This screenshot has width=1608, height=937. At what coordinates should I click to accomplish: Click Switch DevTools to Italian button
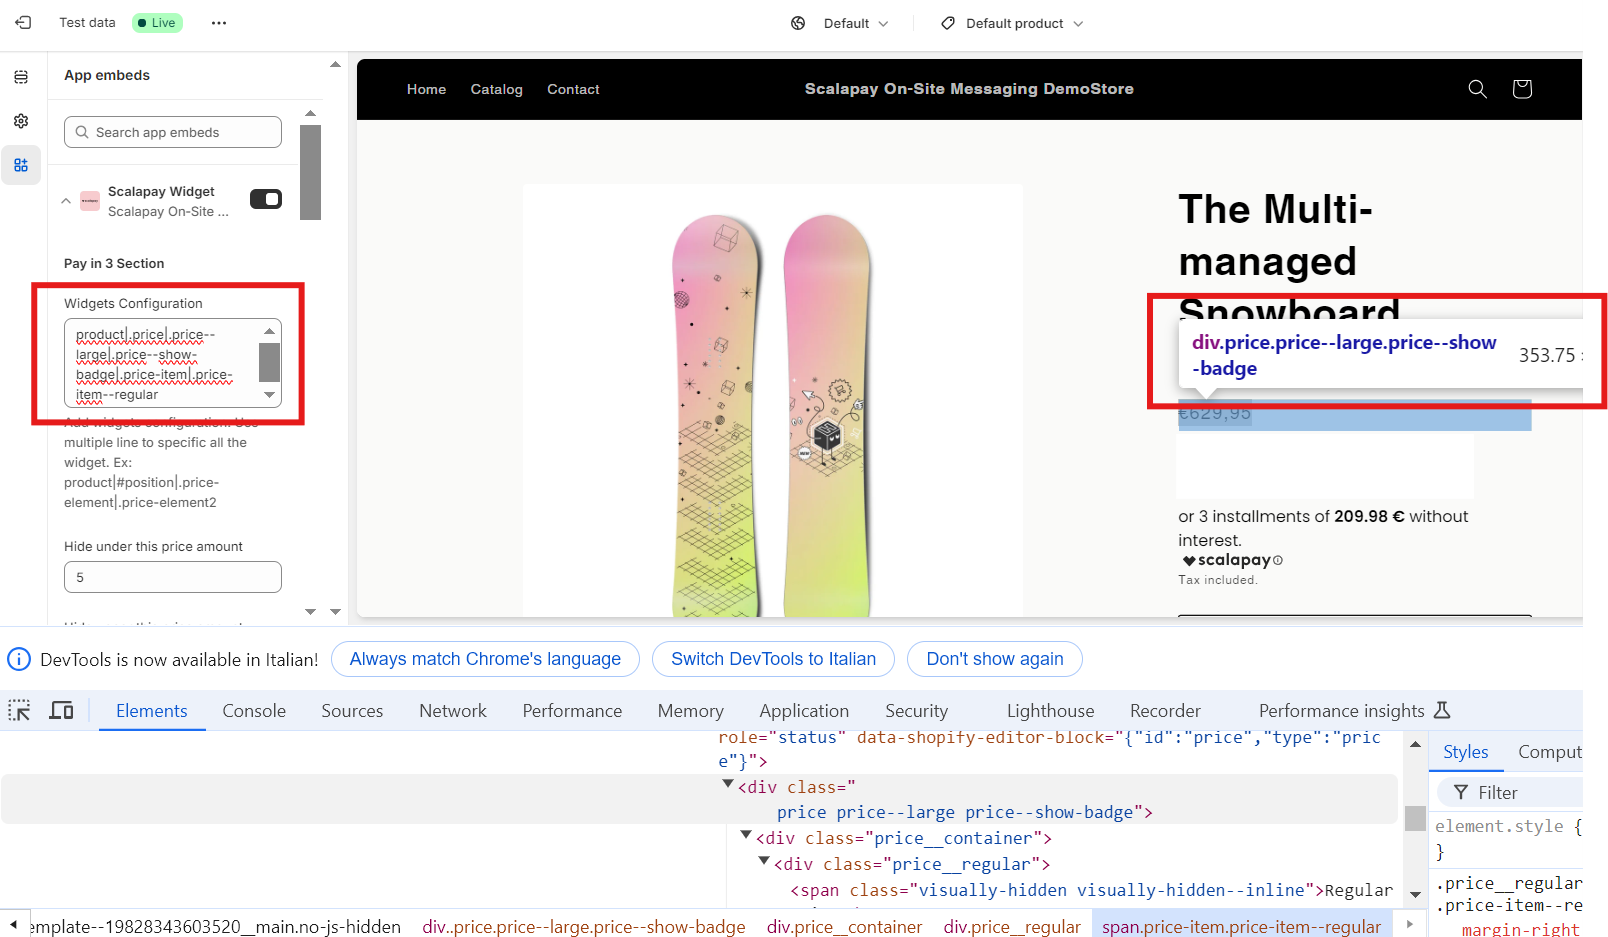(x=773, y=659)
